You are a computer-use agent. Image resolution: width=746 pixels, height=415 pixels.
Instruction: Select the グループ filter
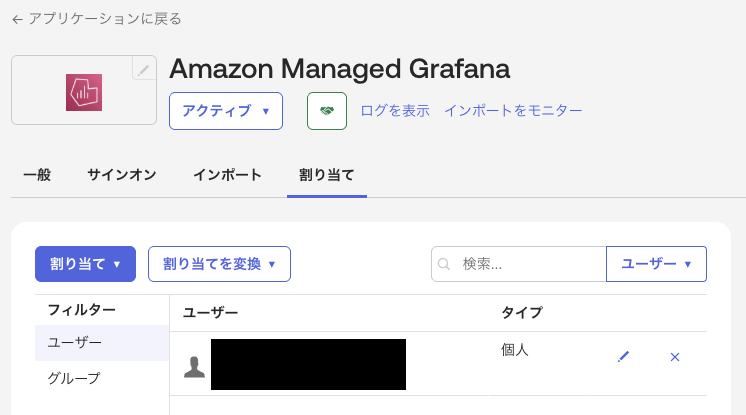click(74, 378)
